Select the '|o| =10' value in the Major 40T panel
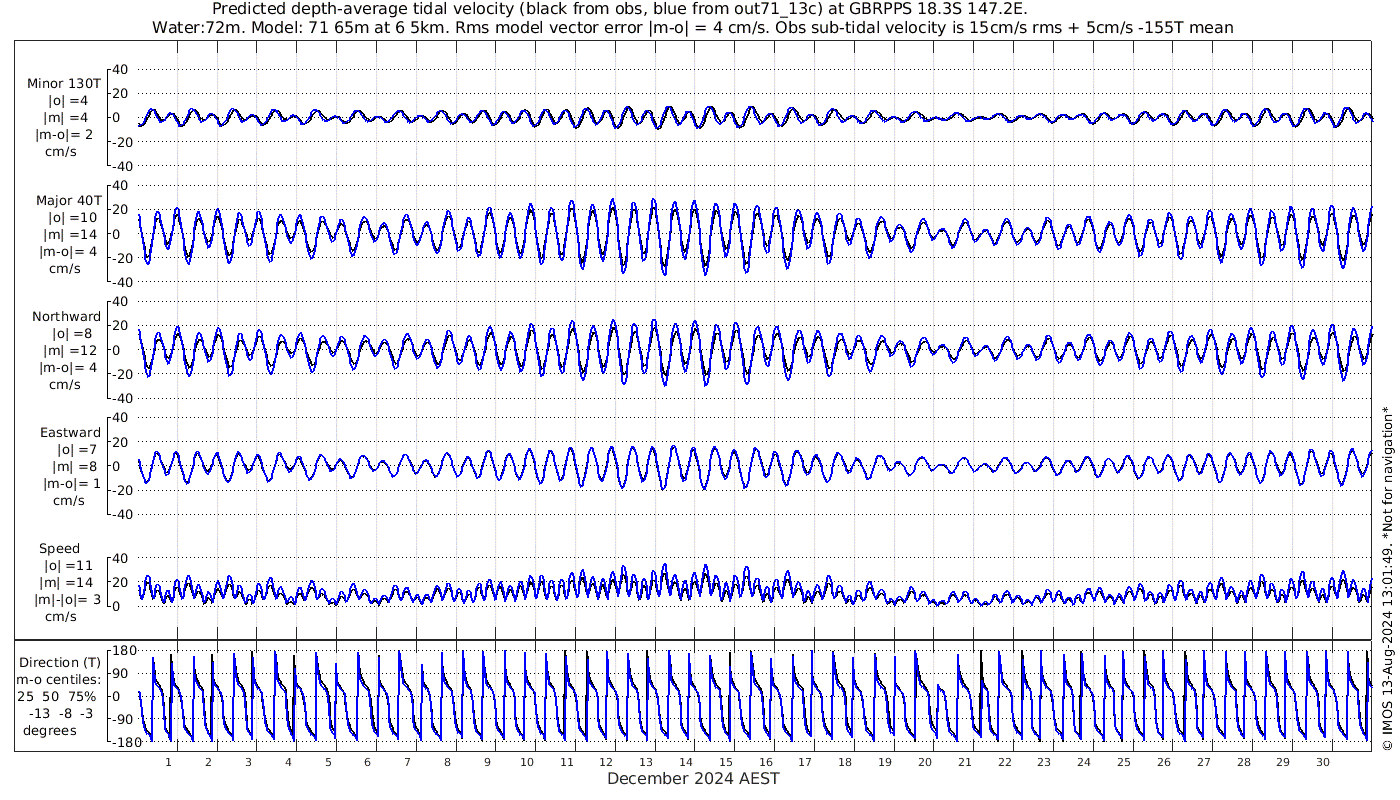Image resolution: width=1400 pixels, height=800 pixels. (73, 217)
